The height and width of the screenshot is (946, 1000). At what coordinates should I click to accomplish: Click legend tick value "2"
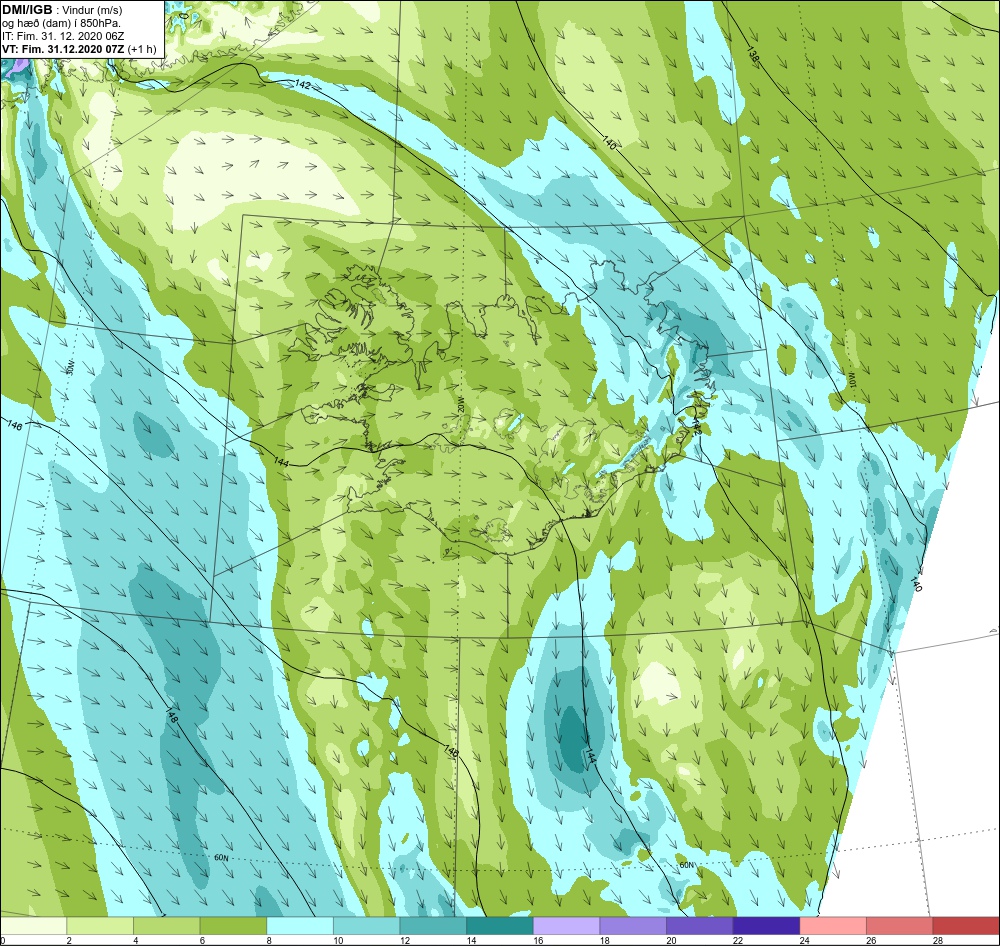67,940
